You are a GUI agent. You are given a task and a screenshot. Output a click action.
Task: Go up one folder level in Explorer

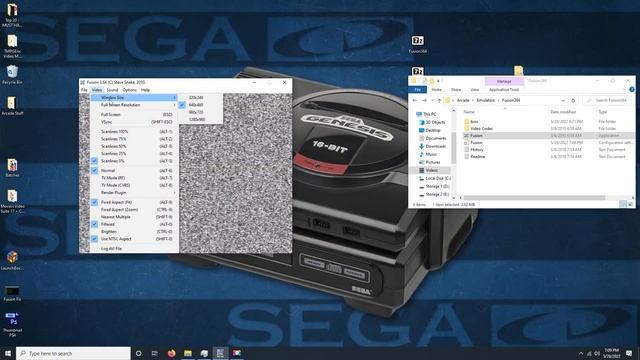click(439, 100)
